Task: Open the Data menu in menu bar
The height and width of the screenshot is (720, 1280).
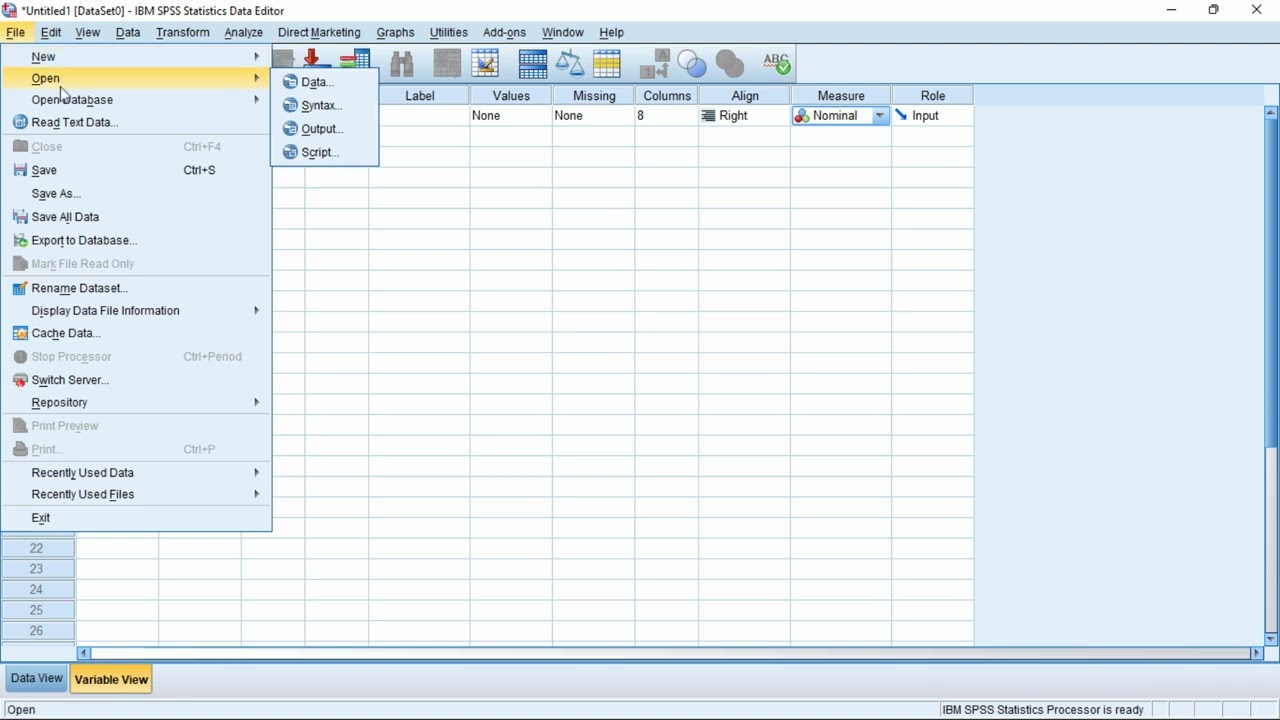Action: (x=128, y=32)
